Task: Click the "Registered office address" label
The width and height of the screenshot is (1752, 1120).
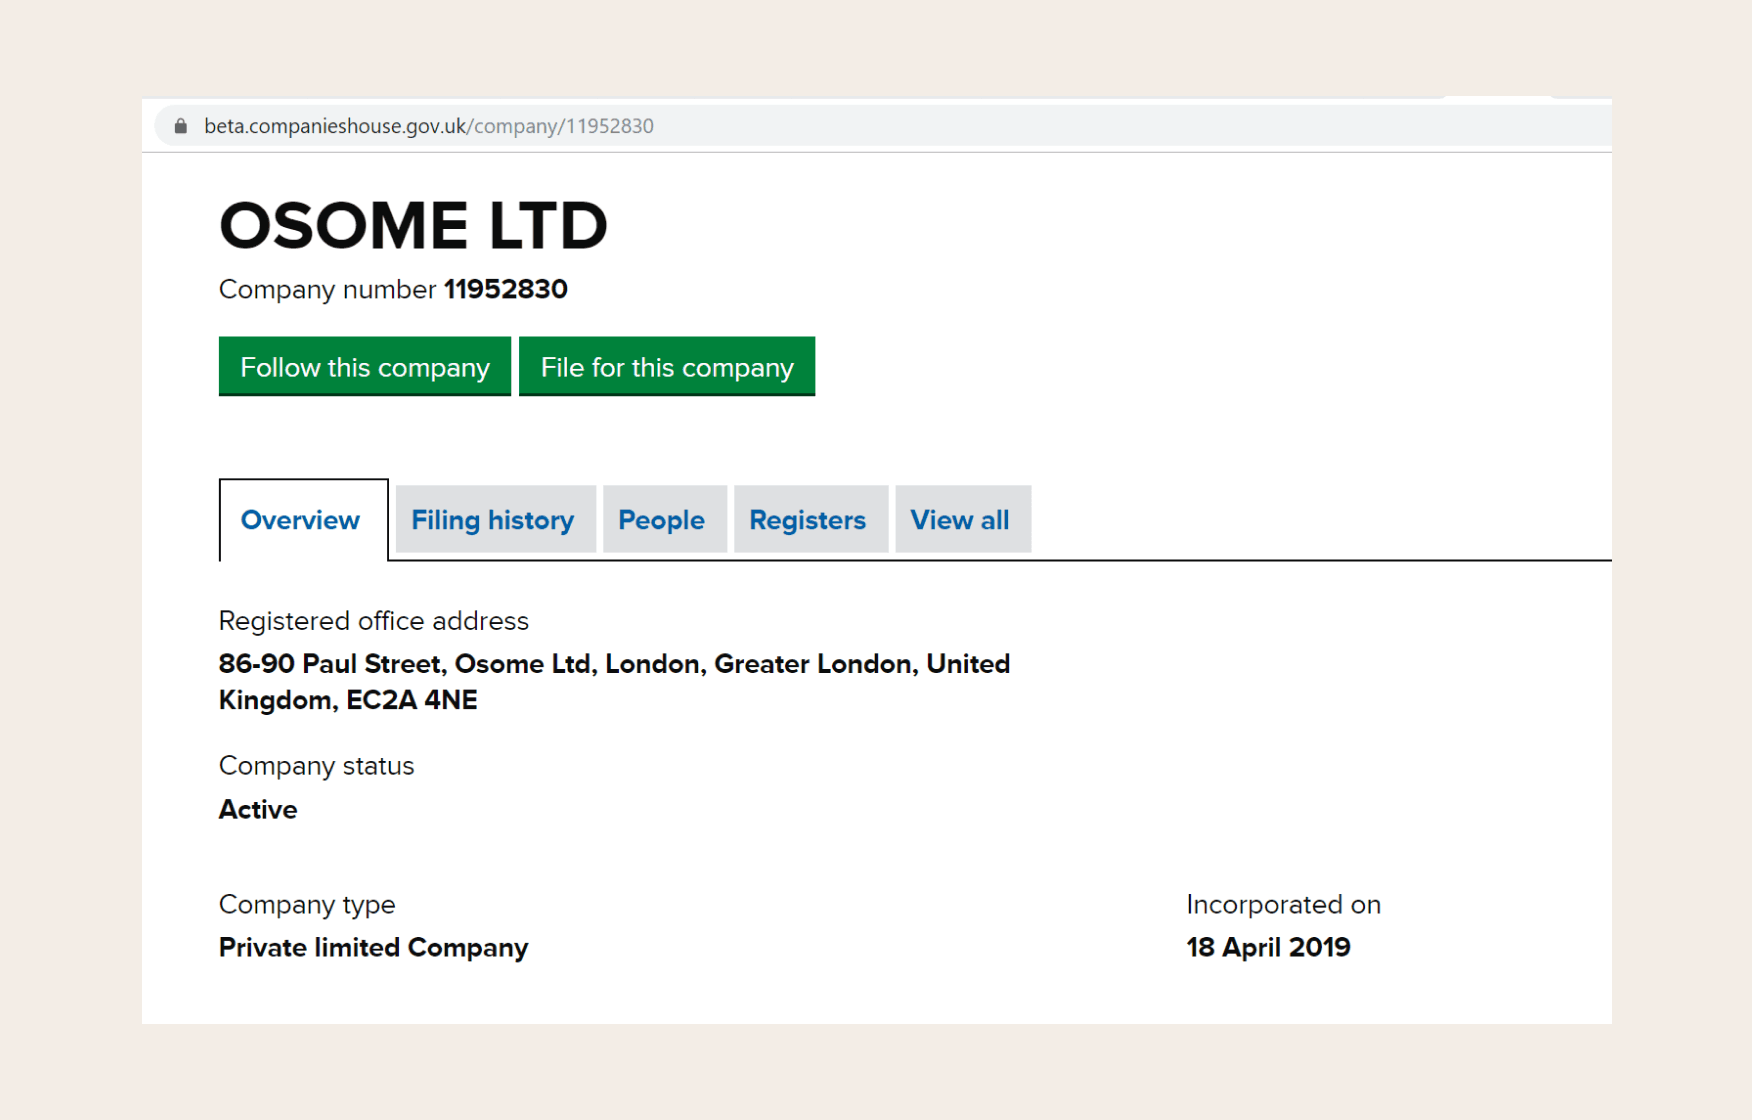Action: pyautogui.click(x=373, y=621)
